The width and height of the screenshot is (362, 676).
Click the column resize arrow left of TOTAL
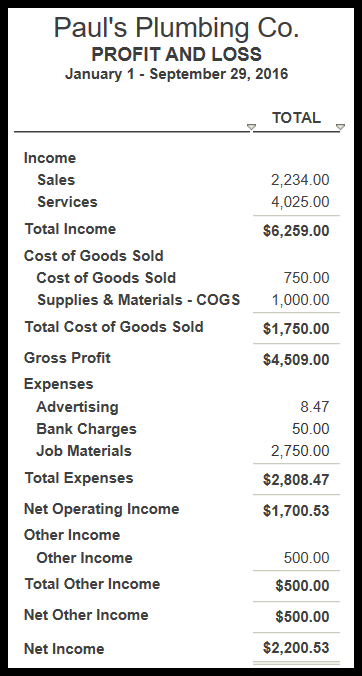tap(251, 127)
